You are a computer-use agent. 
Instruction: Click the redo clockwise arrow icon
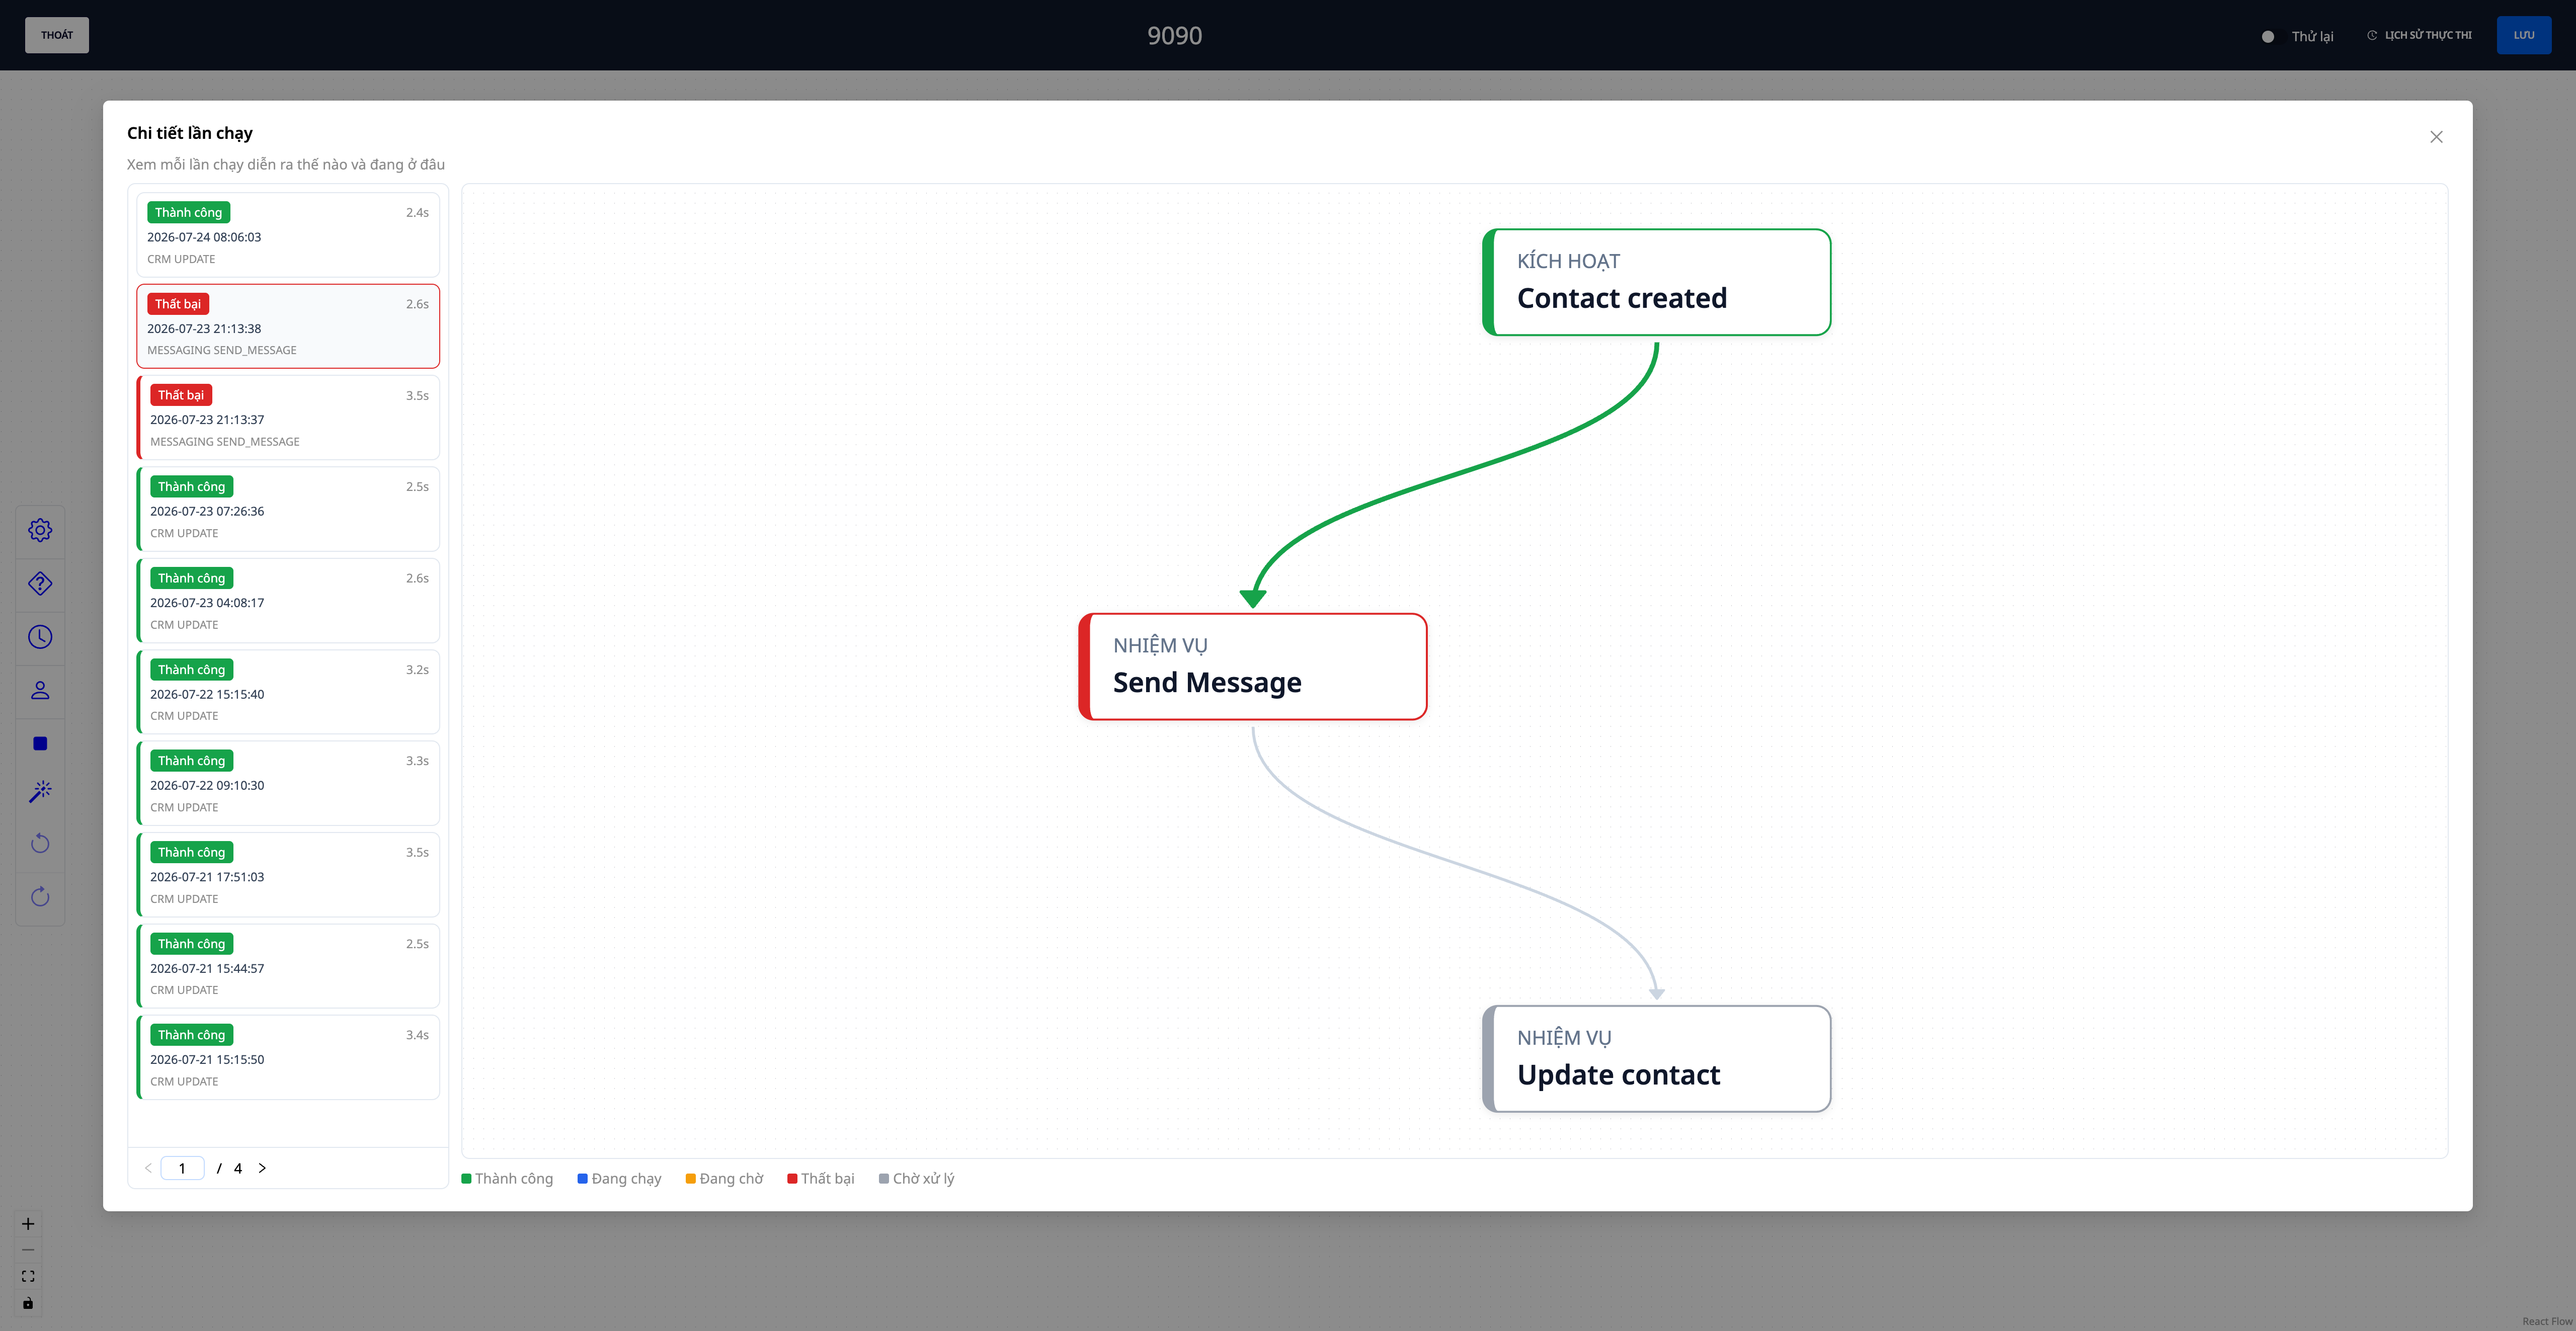pos(40,897)
